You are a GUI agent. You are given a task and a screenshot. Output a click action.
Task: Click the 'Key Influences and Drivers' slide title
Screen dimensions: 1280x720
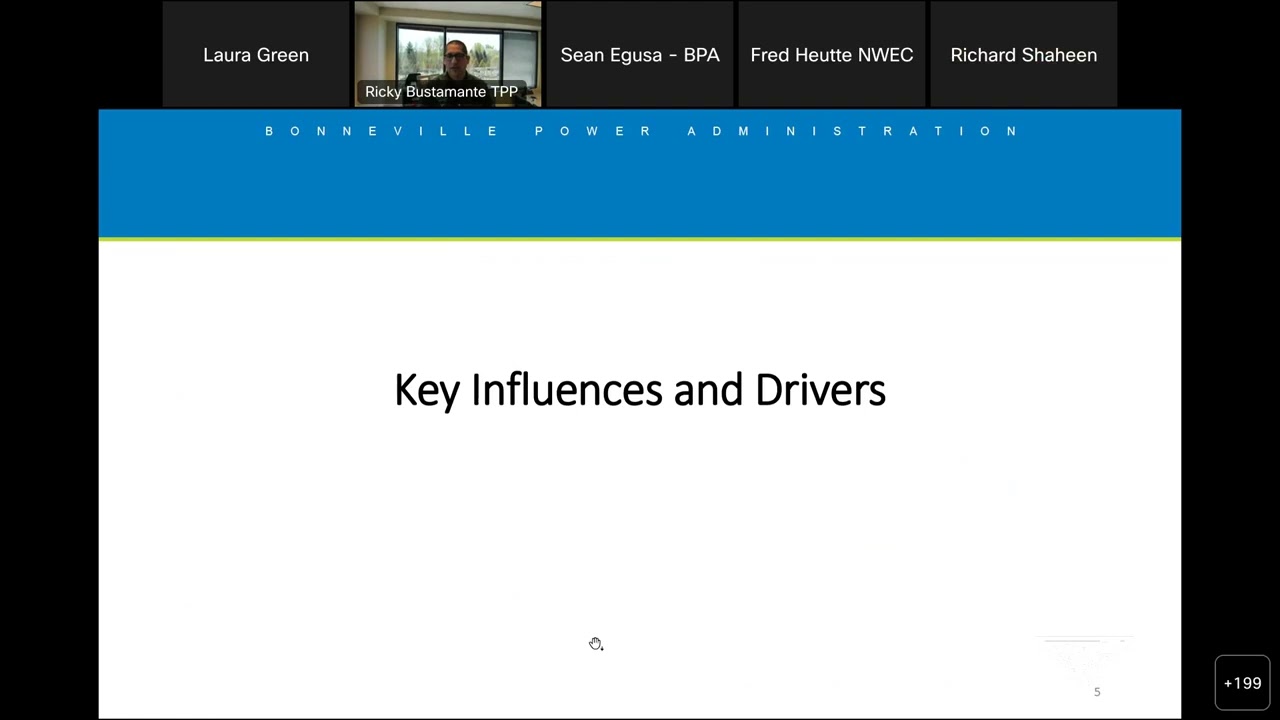640,390
